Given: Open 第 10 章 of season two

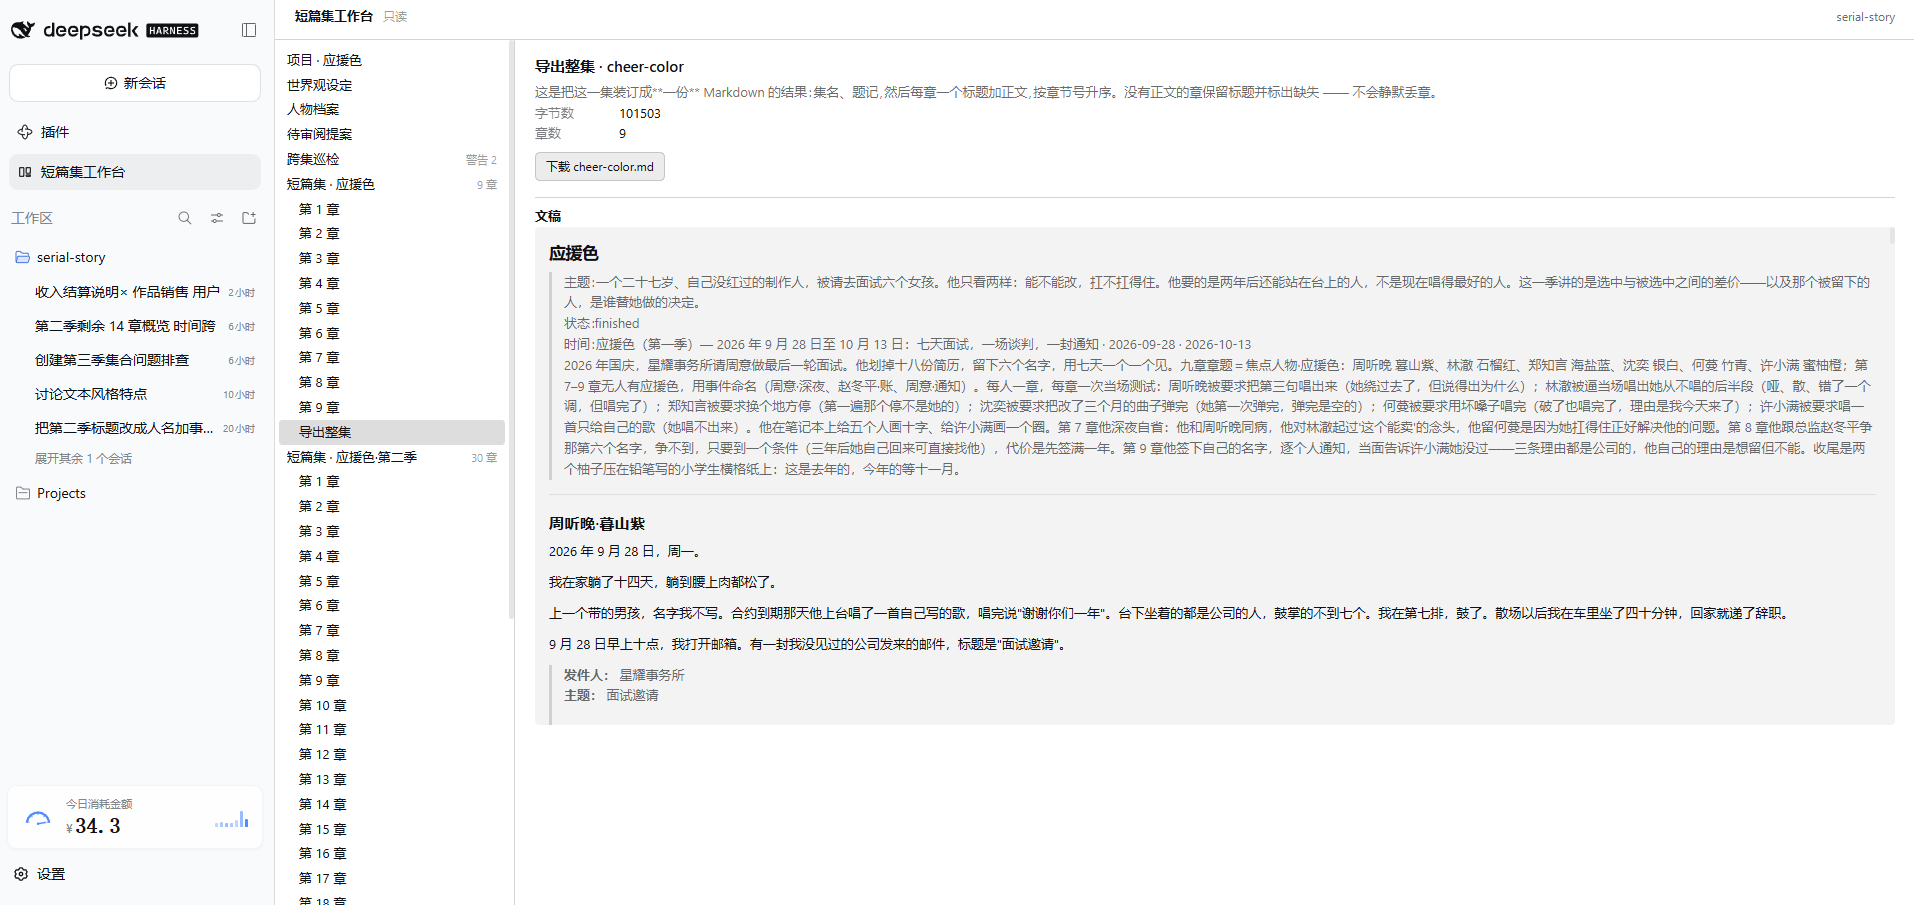Looking at the screenshot, I should click(392, 705).
